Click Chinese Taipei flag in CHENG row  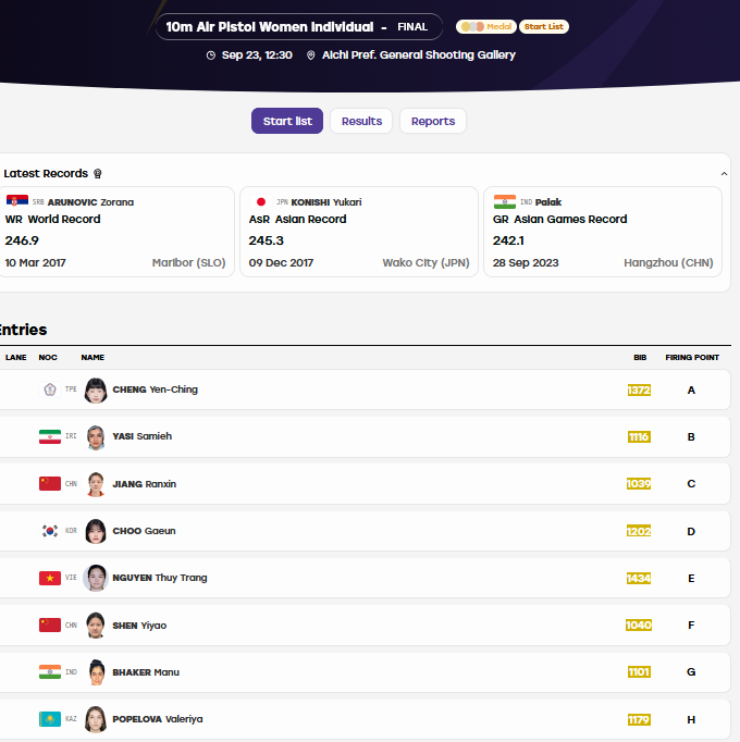(50, 389)
